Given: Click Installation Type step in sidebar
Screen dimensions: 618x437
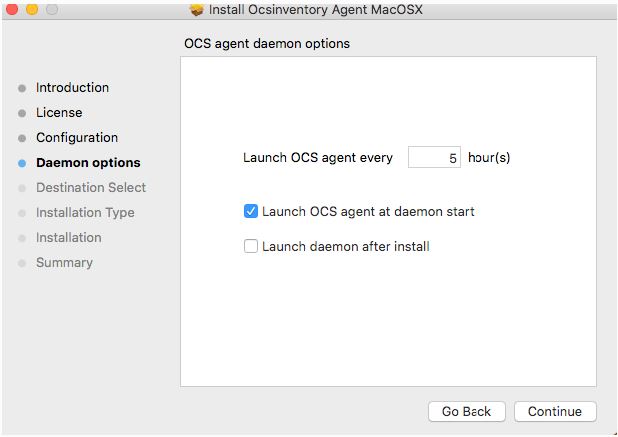Looking at the screenshot, I should tap(85, 213).
